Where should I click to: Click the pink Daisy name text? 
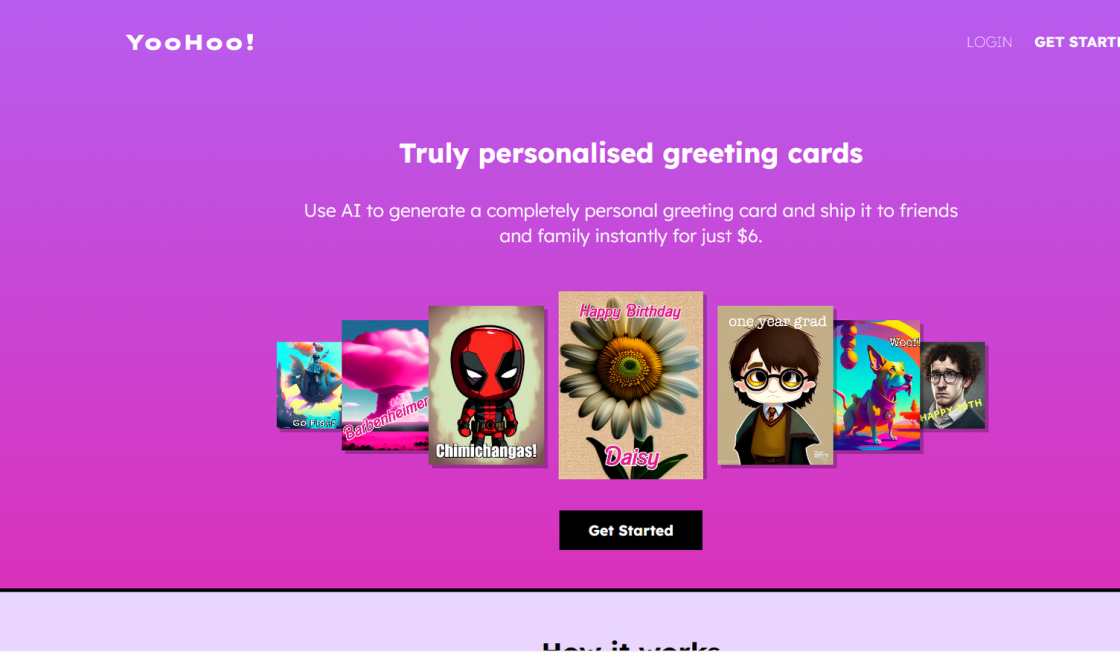[x=631, y=456]
